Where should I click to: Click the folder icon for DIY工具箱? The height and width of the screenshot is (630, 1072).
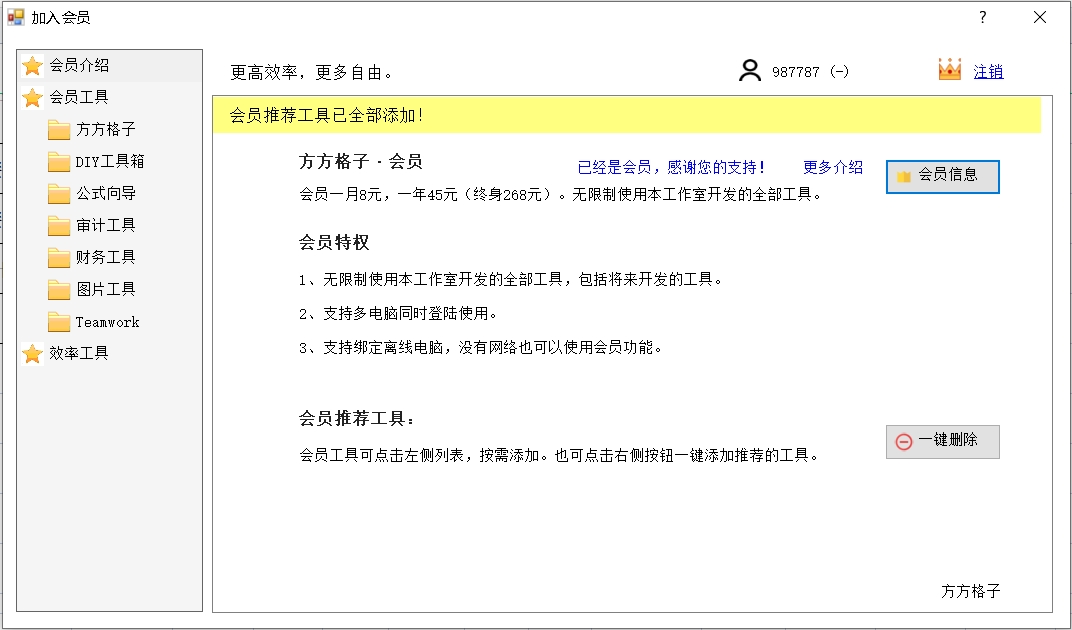59,162
